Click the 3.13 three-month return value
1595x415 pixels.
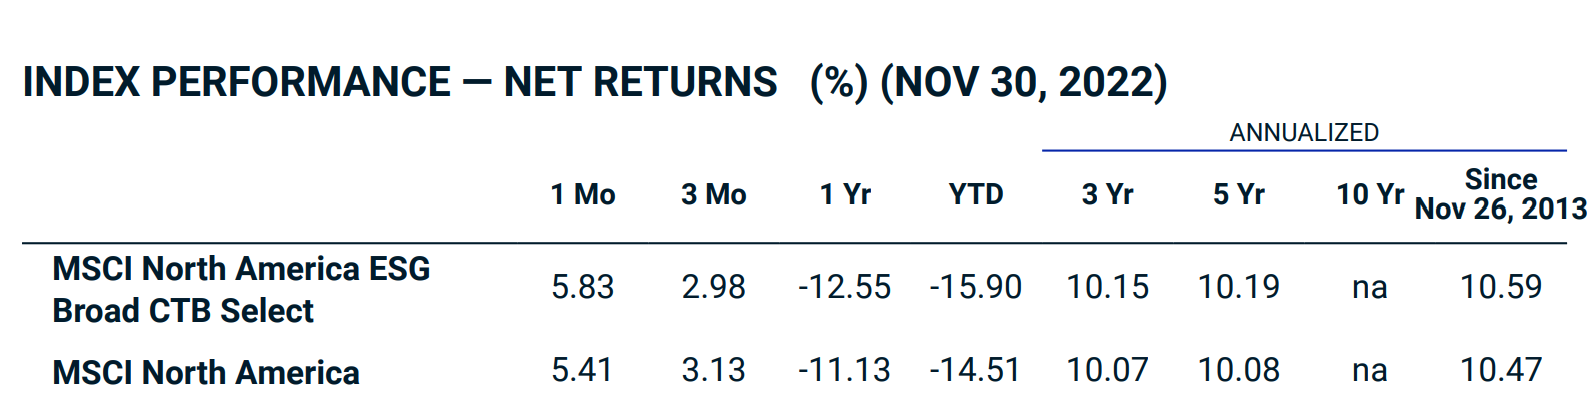(714, 370)
